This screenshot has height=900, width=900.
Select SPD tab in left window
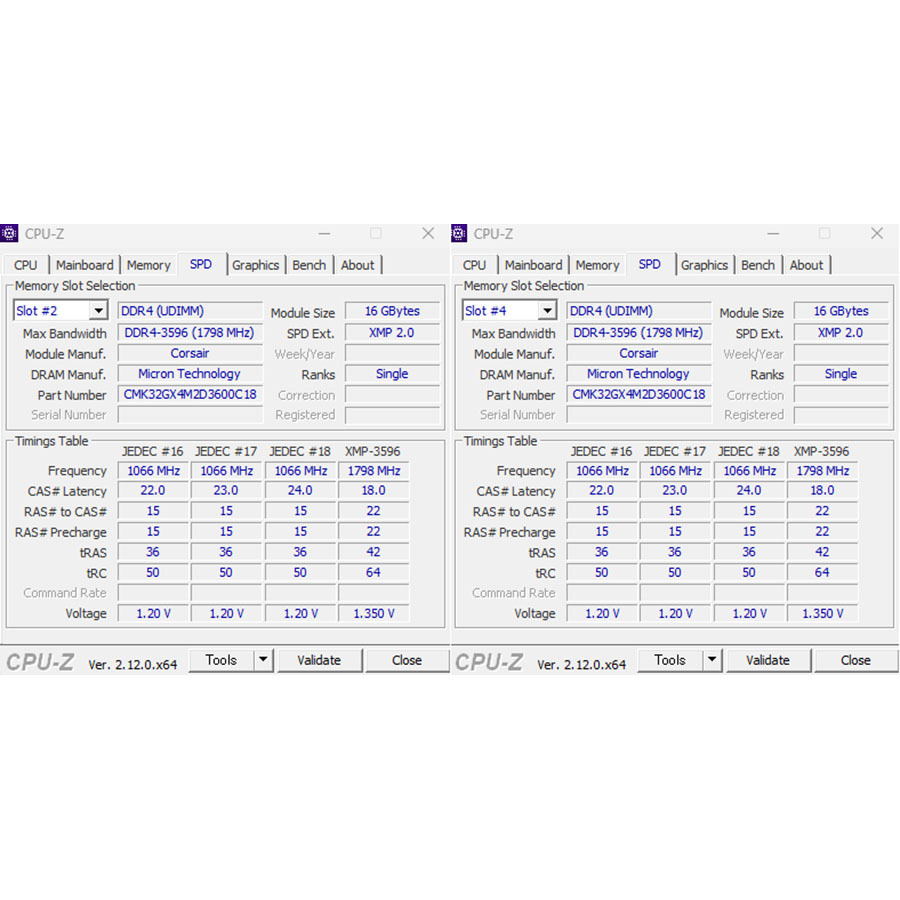[201, 264]
